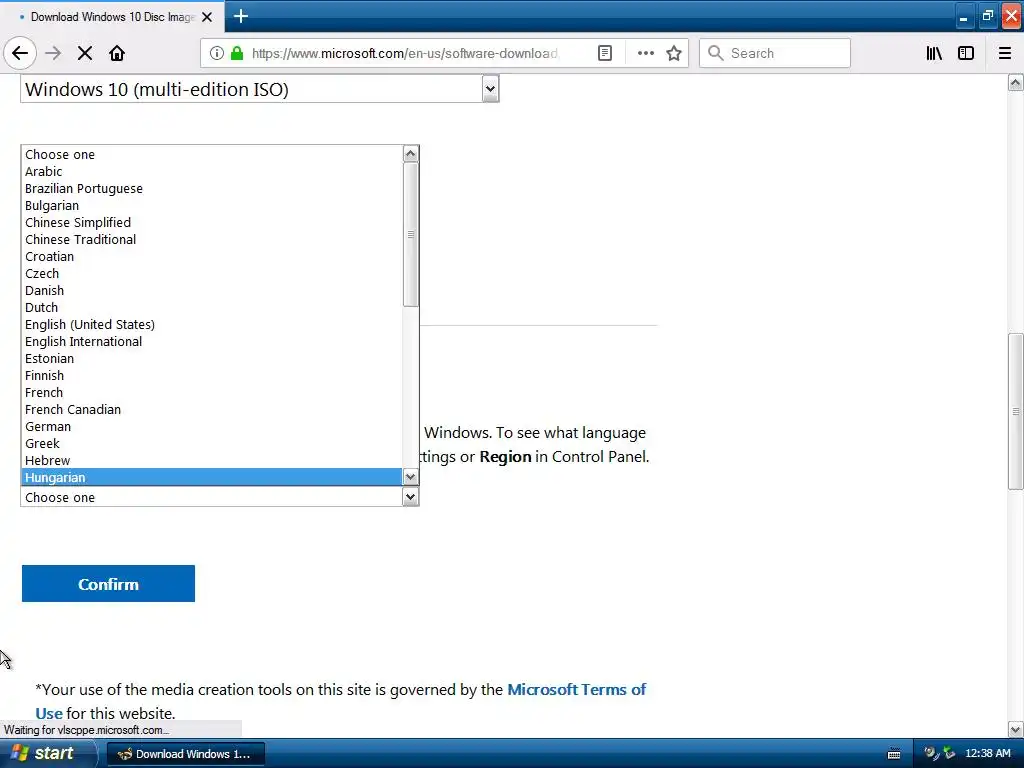The width and height of the screenshot is (1024, 768).
Task: Choose Chinese Simplified from the list
Action: pos(213,222)
